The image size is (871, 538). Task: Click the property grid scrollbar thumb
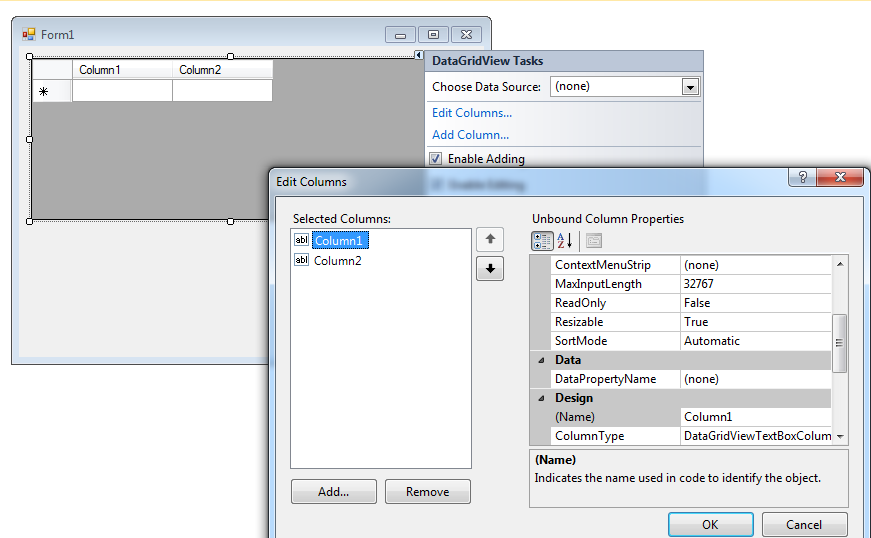point(839,343)
